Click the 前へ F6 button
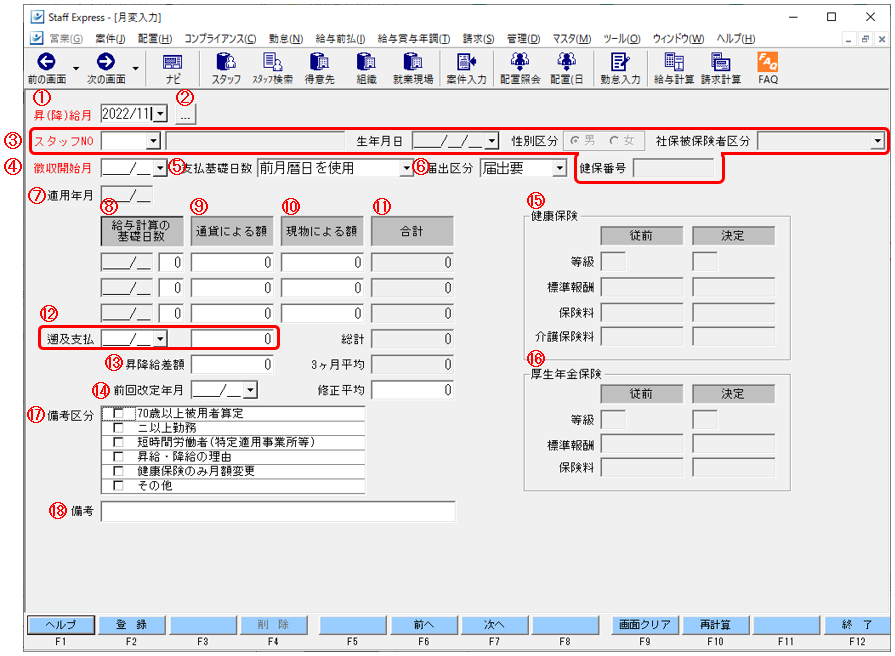The width and height of the screenshot is (895, 656). point(424,625)
